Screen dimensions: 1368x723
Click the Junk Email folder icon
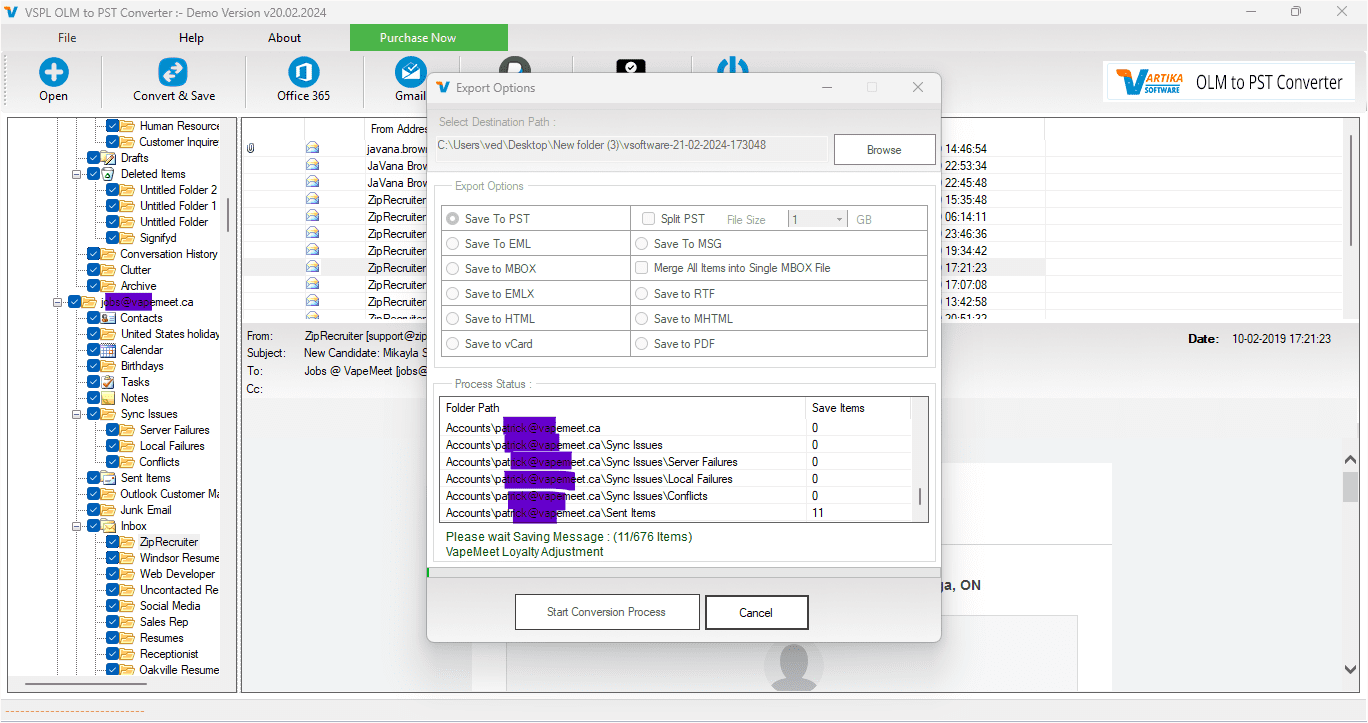[109, 510]
